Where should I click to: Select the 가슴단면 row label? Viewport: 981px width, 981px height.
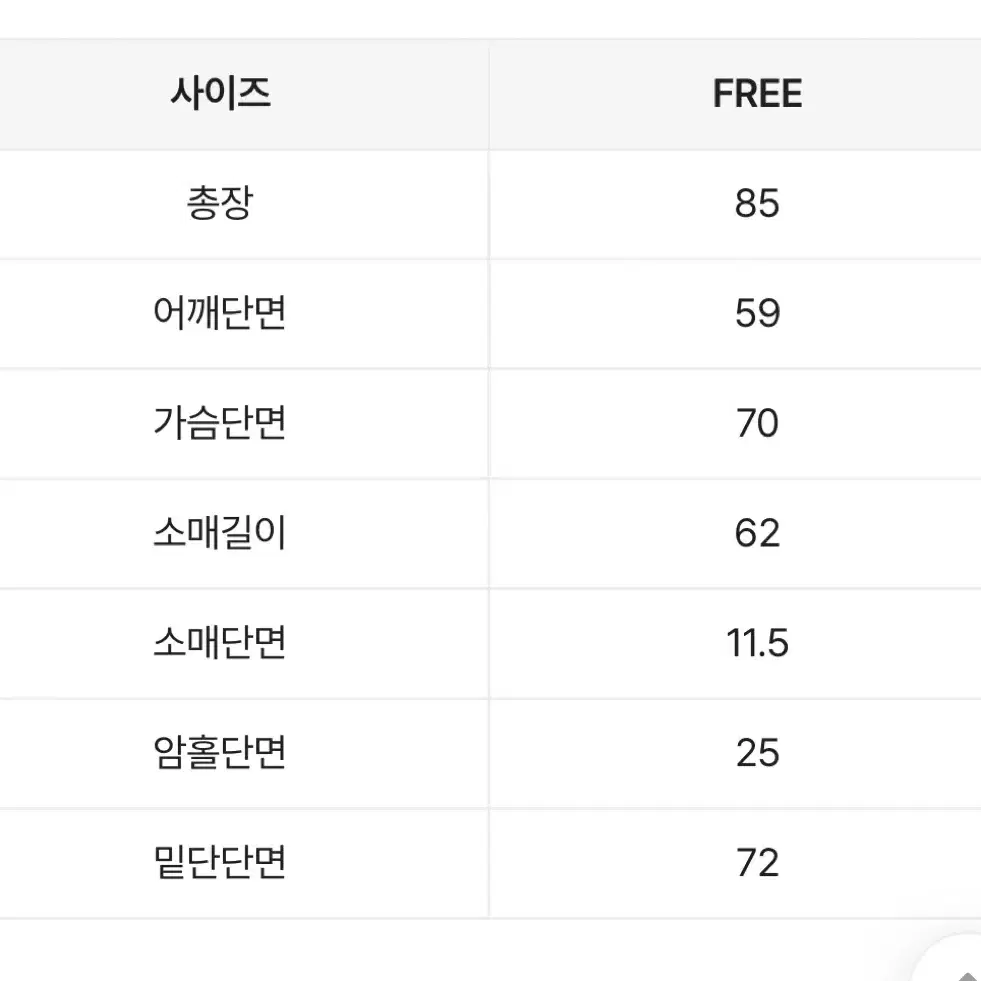pos(220,423)
